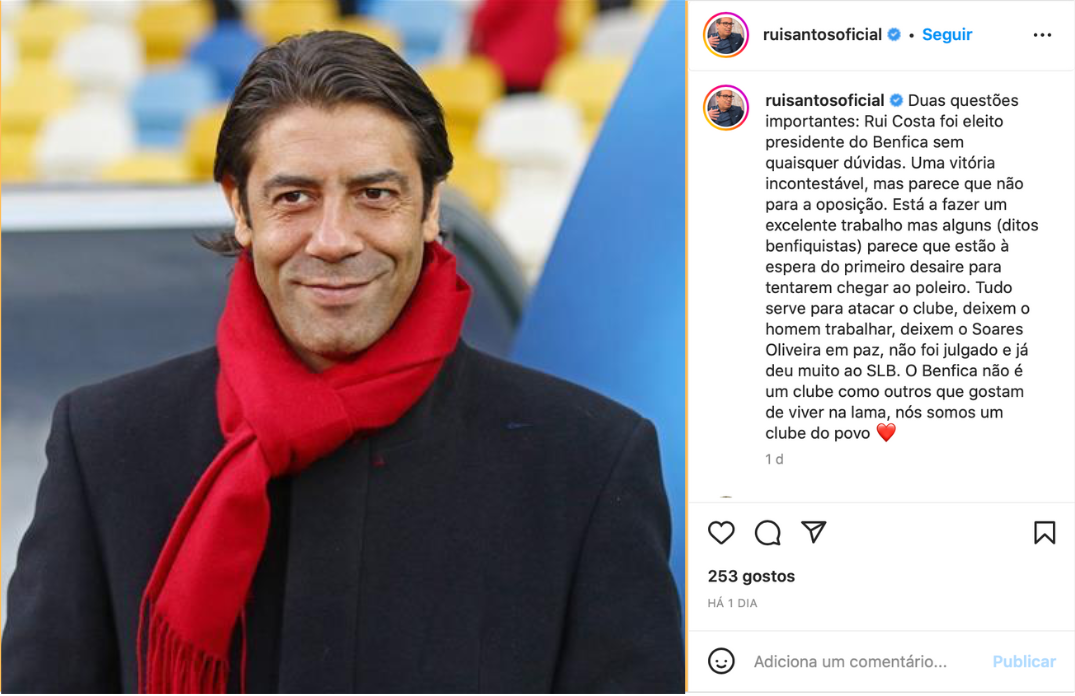This screenshot has width=1075, height=696.
Task: Click the header profile avatar
Action: [x=725, y=34]
